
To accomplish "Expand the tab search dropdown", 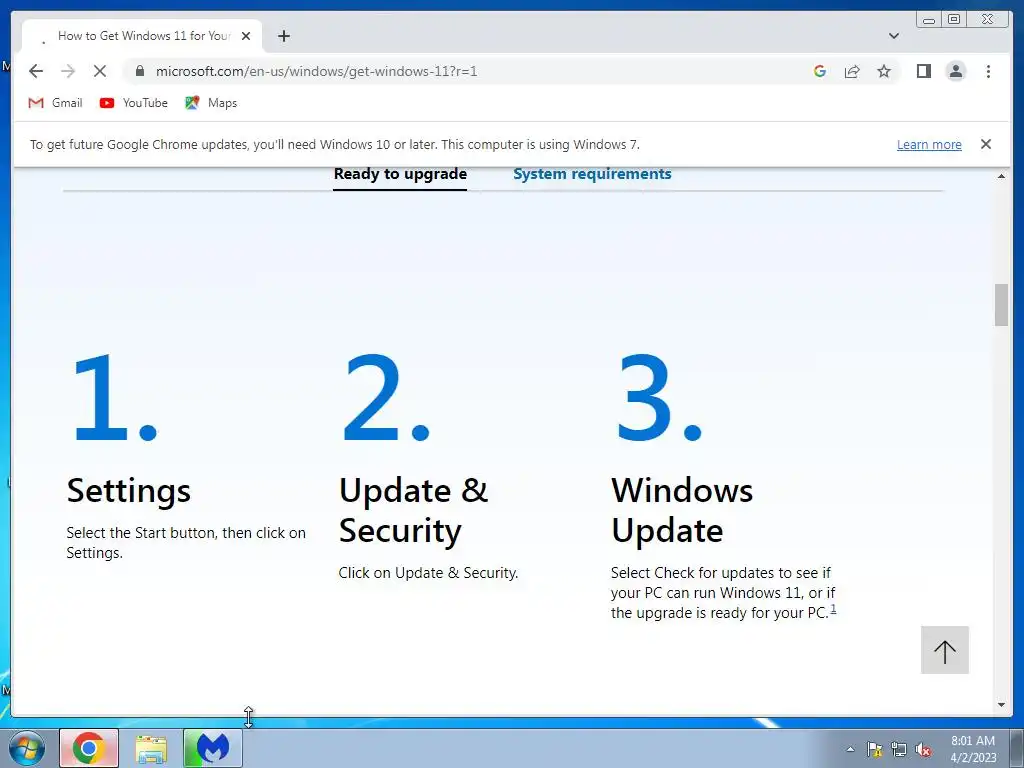I will [894, 36].
